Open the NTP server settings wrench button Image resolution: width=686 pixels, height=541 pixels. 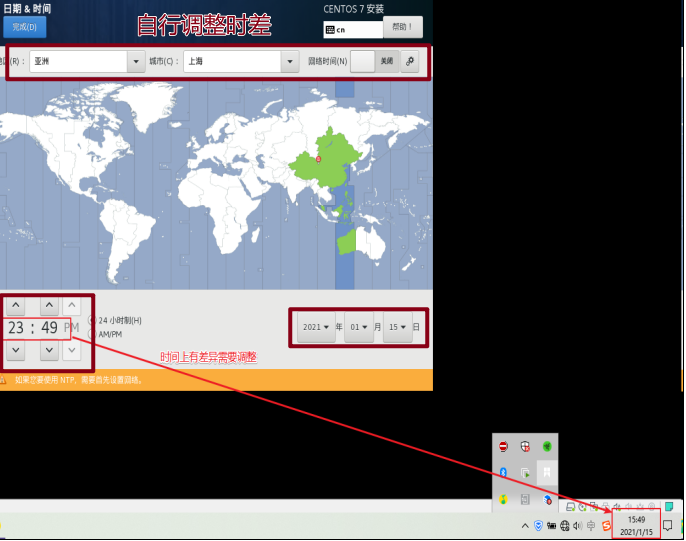pyautogui.click(x=410, y=61)
